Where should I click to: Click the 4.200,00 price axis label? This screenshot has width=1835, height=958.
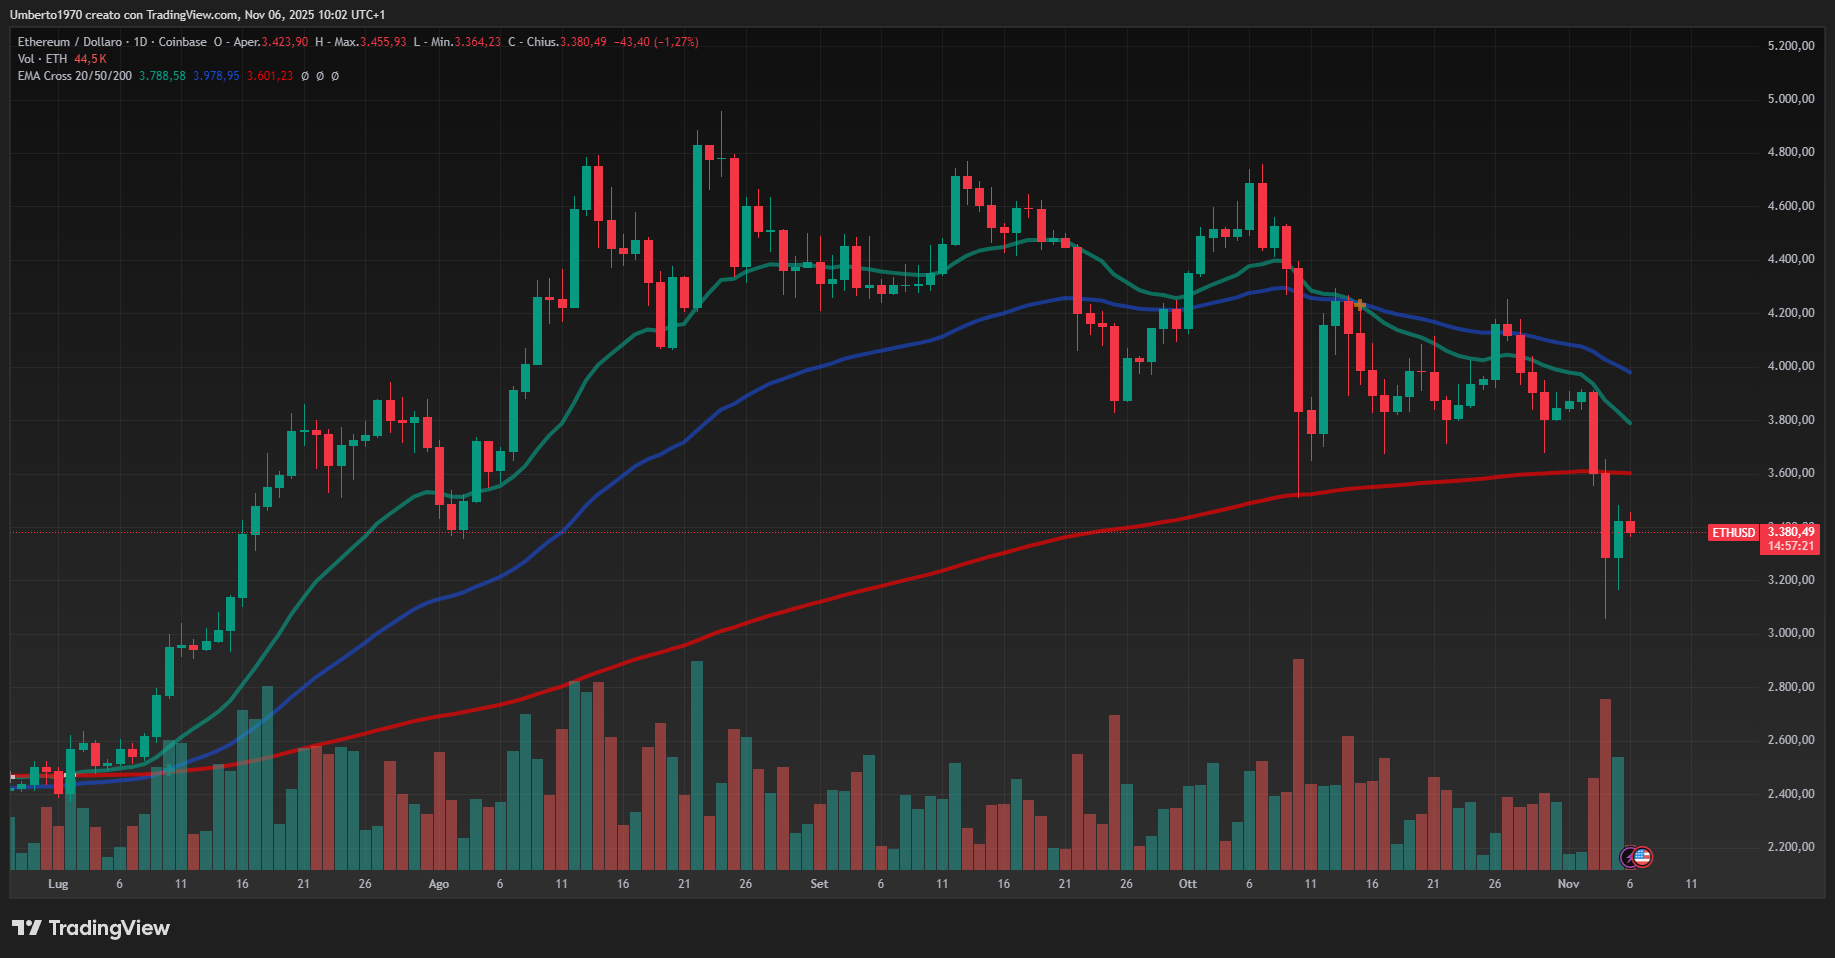coord(1791,313)
